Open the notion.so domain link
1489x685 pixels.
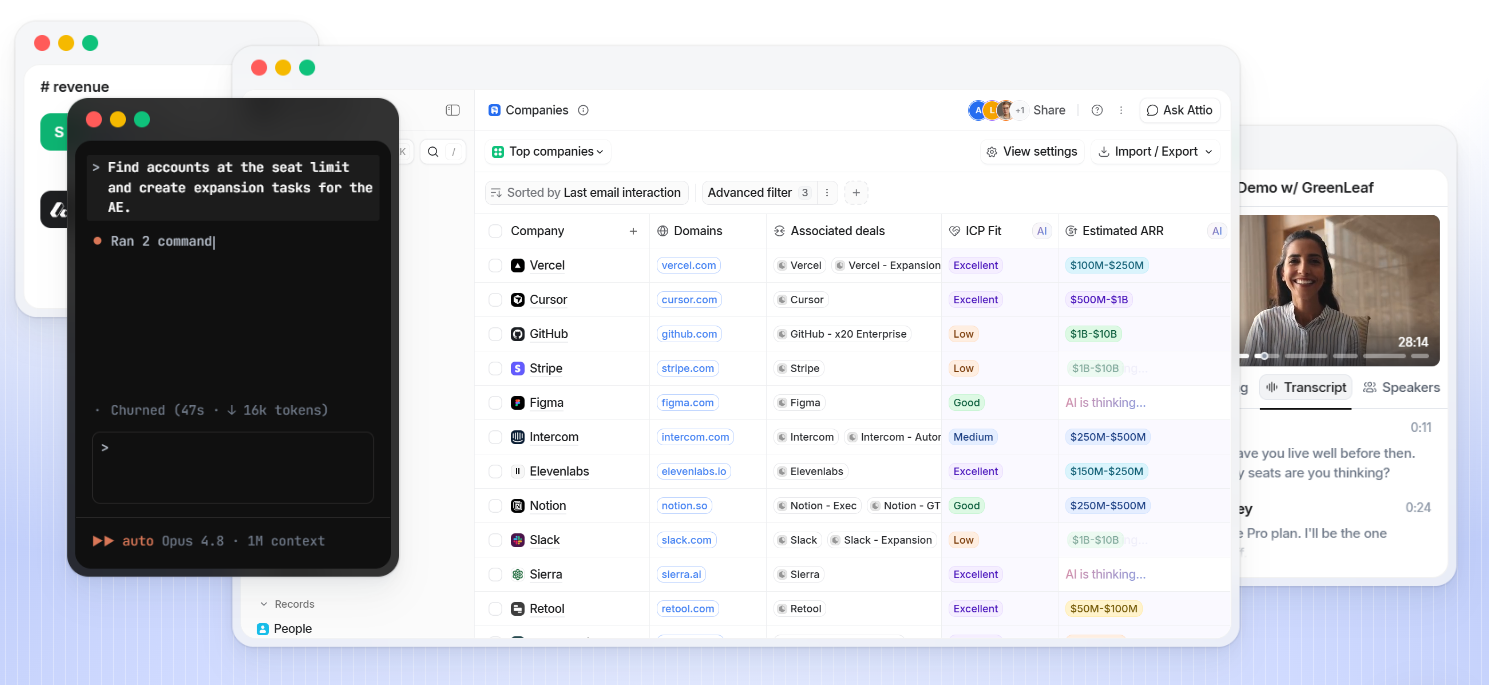tap(685, 506)
